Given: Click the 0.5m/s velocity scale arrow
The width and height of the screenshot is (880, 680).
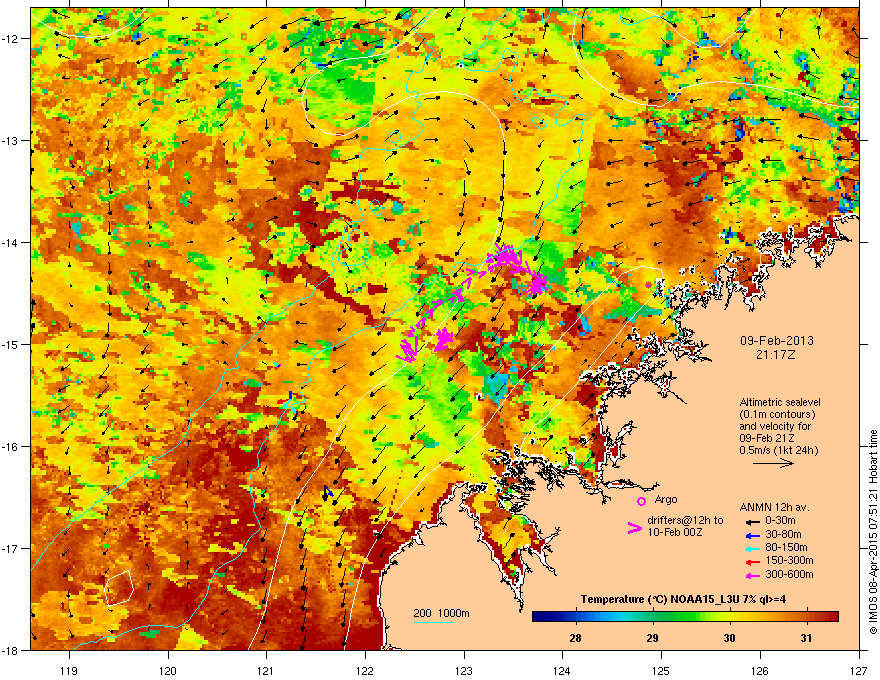Looking at the screenshot, I should pos(773,463).
